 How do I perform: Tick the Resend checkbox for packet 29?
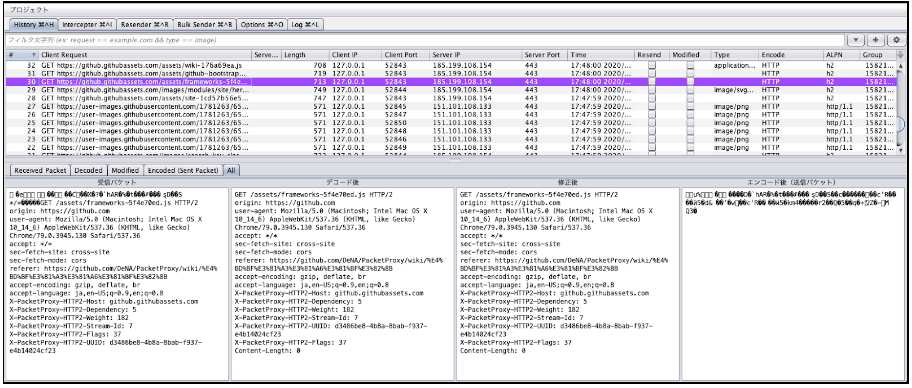pyautogui.click(x=652, y=90)
